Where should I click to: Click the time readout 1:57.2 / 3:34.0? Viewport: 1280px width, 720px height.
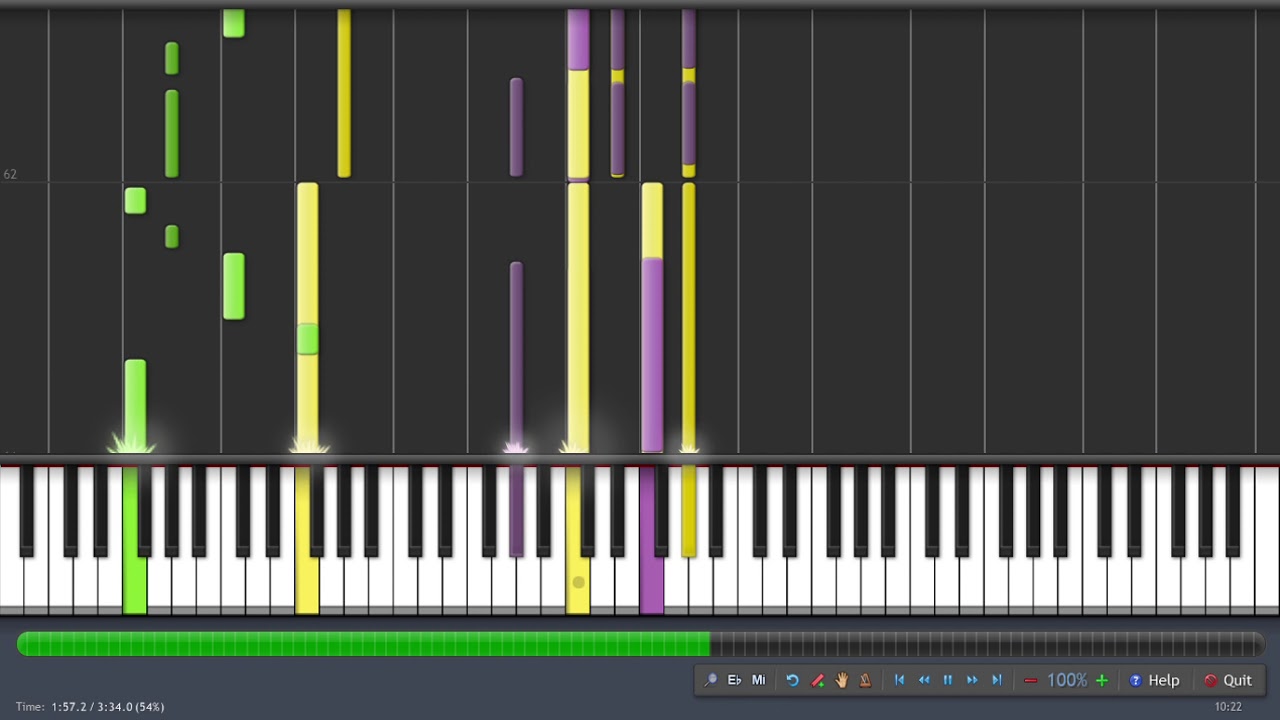click(90, 707)
